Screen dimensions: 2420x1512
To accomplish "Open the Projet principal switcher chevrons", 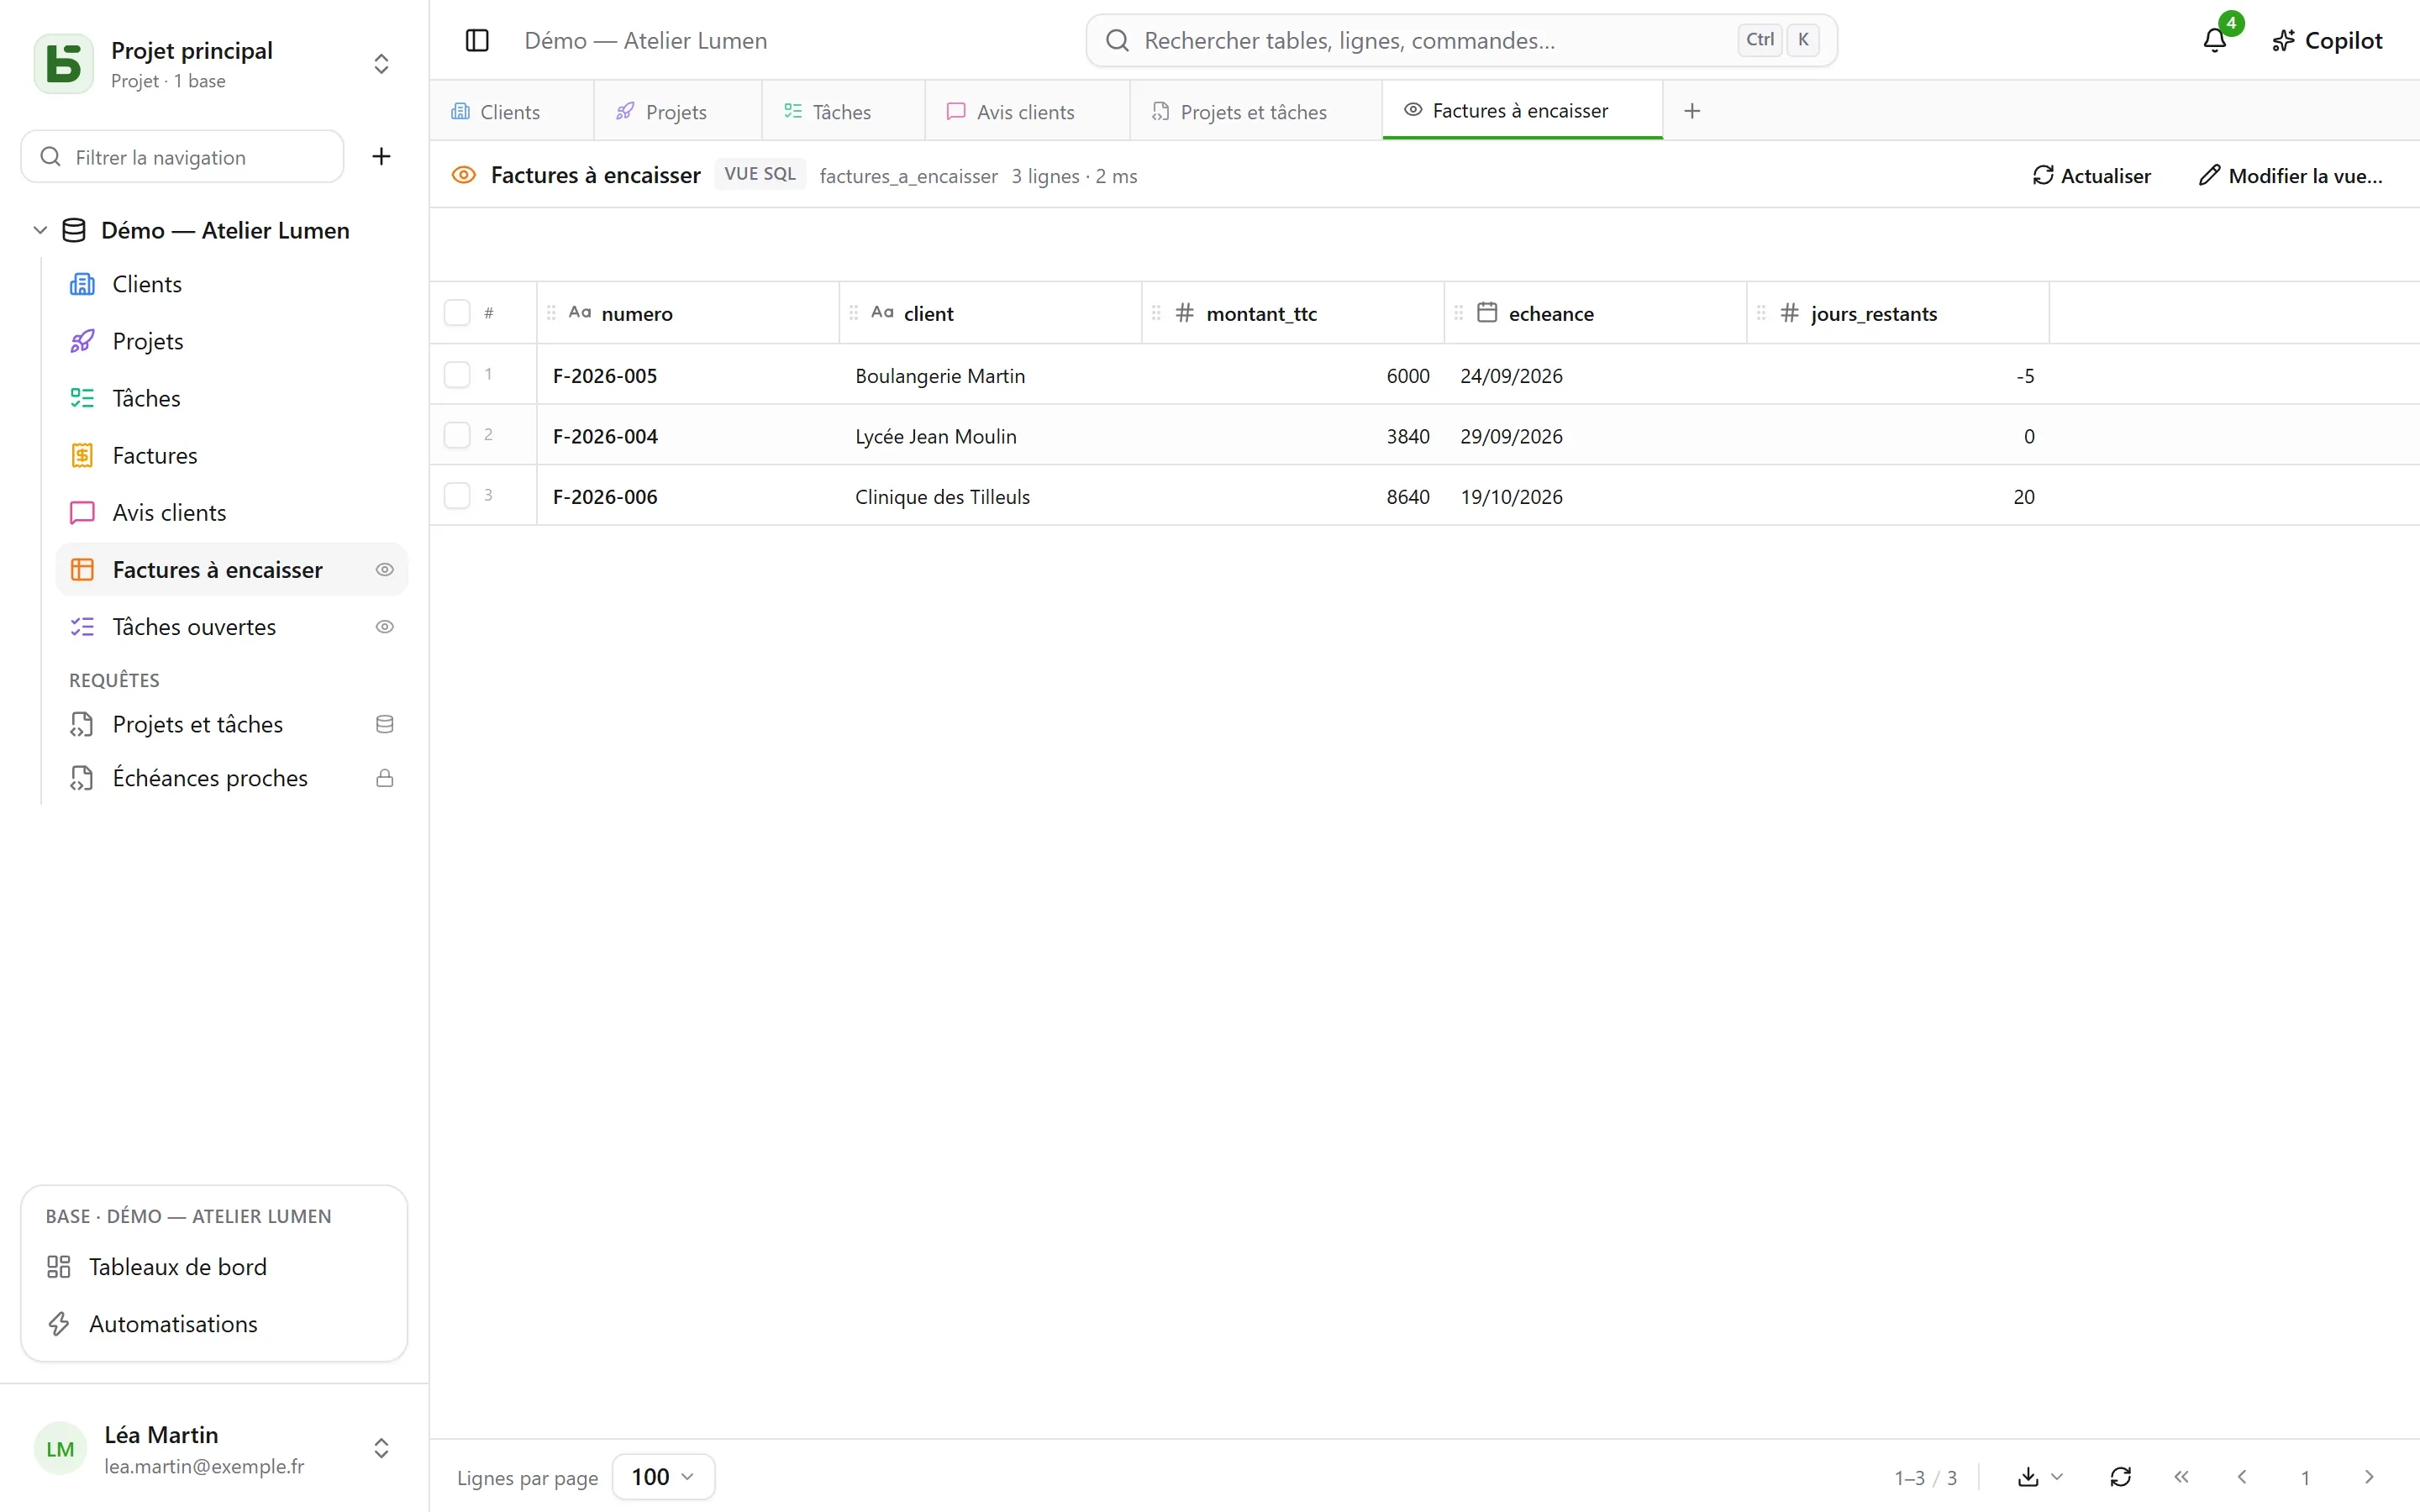I will pyautogui.click(x=381, y=64).
